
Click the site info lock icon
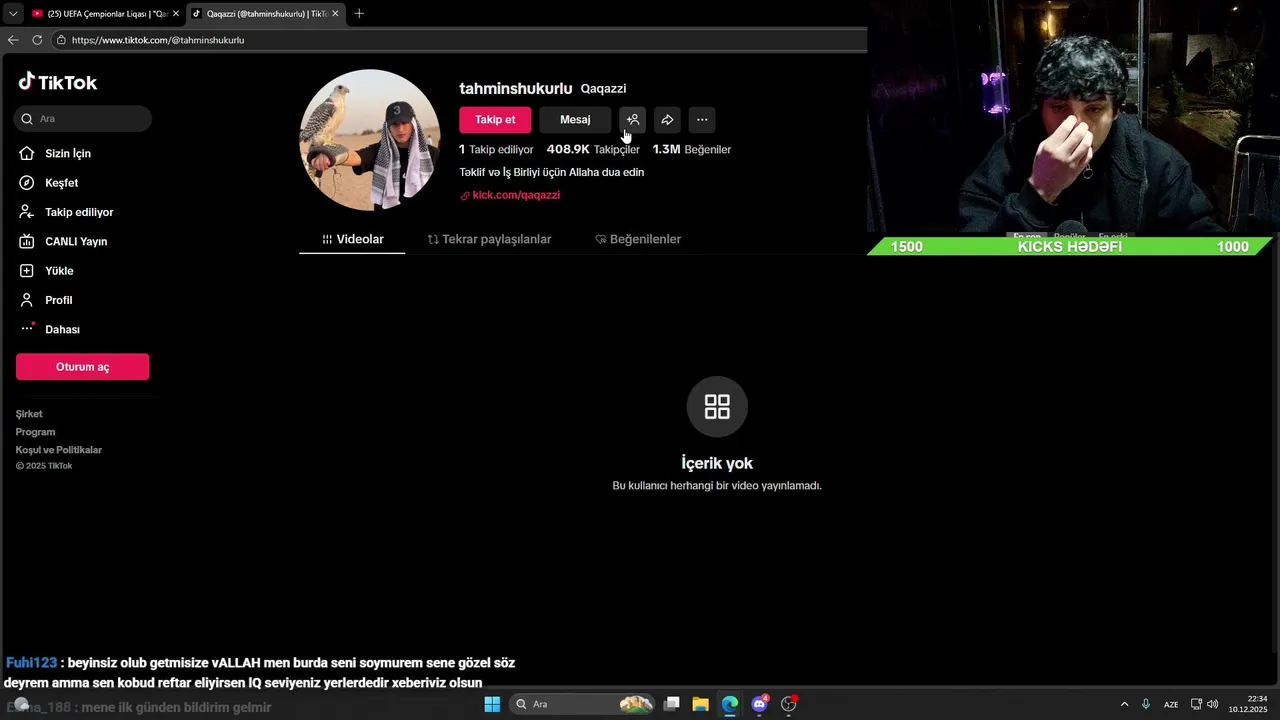[61, 40]
